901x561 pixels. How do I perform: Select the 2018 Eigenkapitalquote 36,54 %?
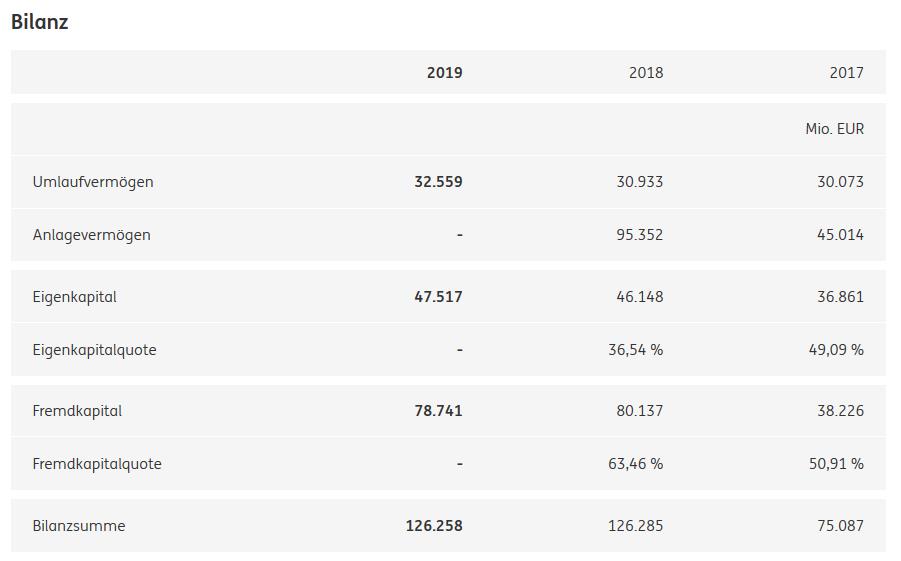click(x=634, y=350)
